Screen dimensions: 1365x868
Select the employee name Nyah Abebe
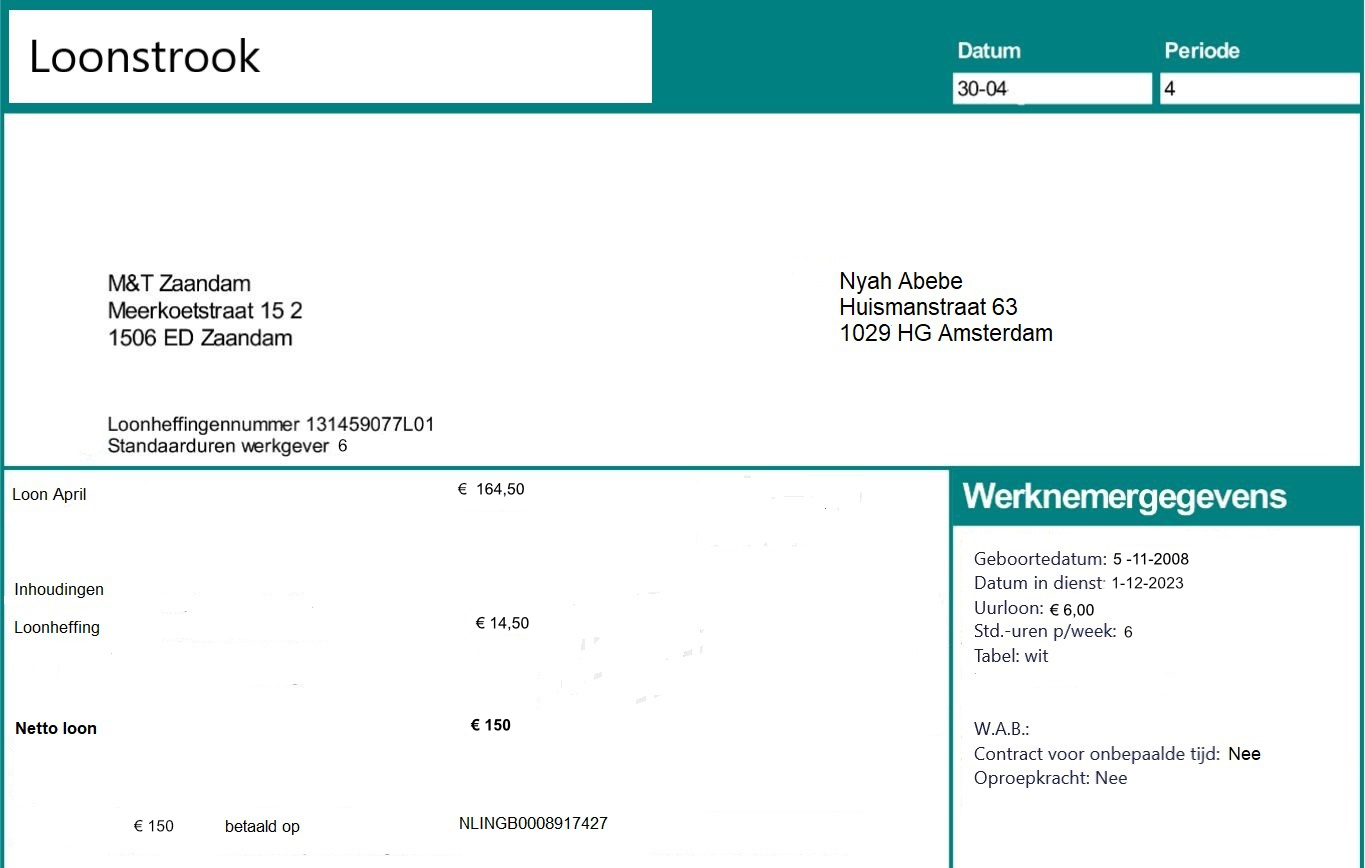(x=900, y=281)
